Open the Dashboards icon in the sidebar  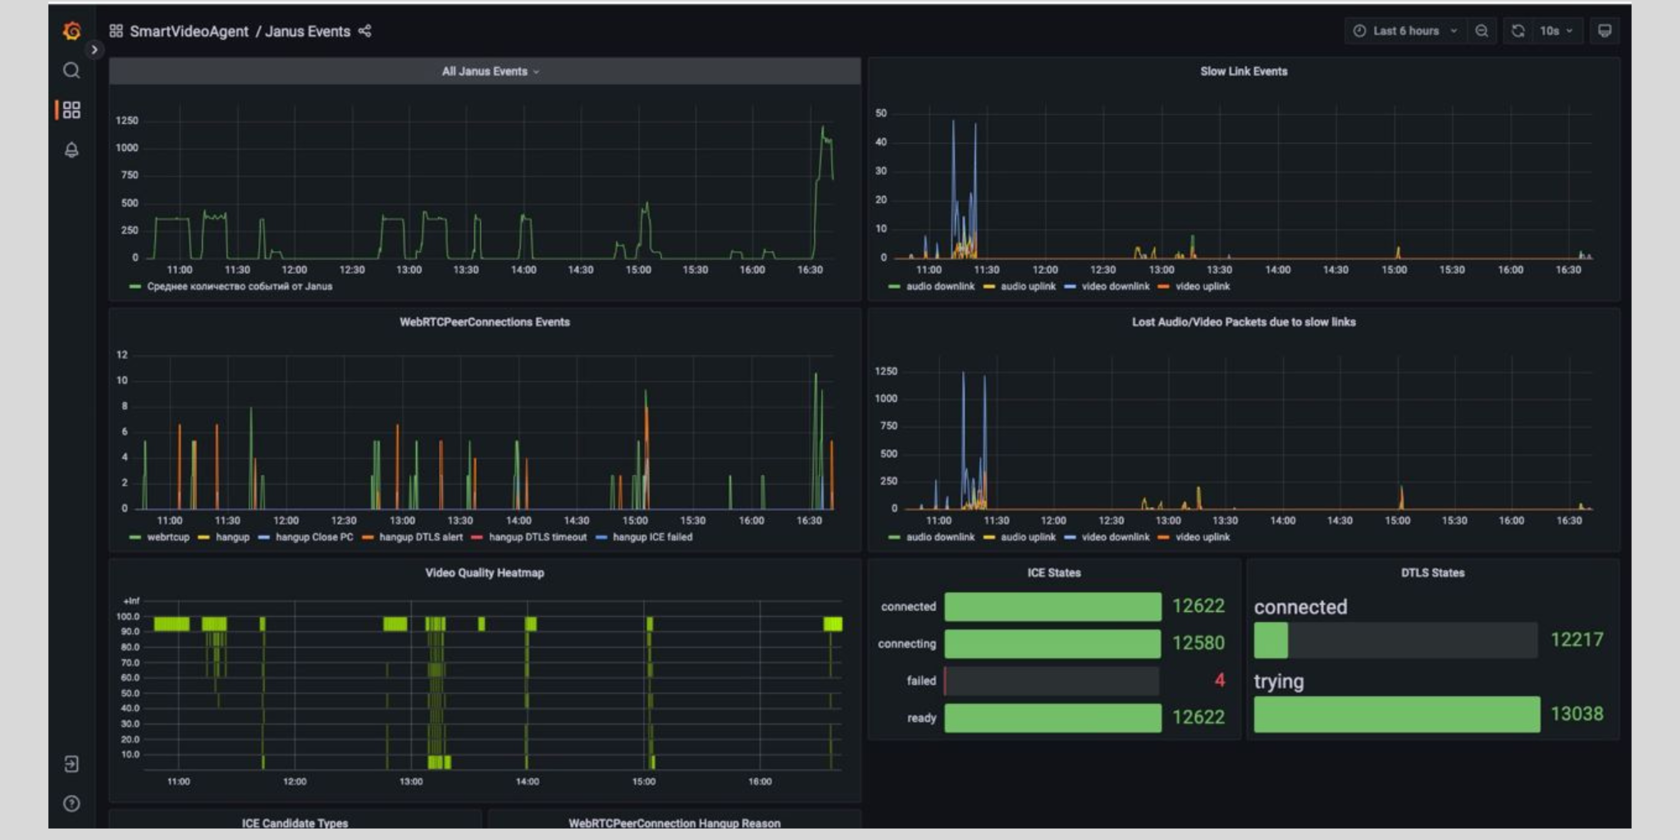72,110
